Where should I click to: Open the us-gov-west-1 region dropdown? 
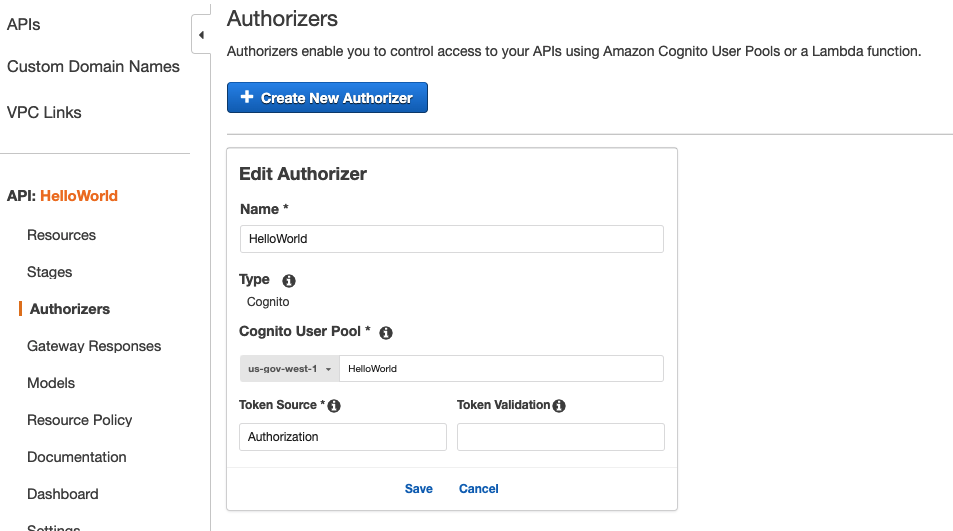(x=289, y=369)
